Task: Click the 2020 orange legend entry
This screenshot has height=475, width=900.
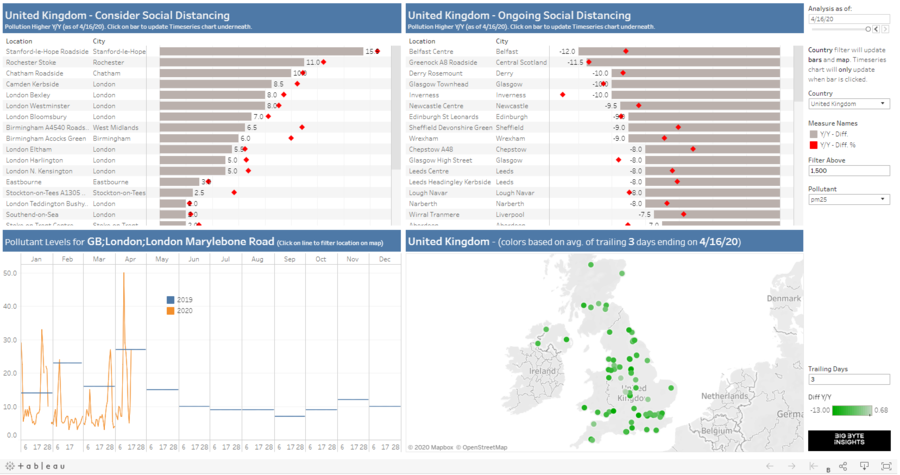Action: (169, 310)
